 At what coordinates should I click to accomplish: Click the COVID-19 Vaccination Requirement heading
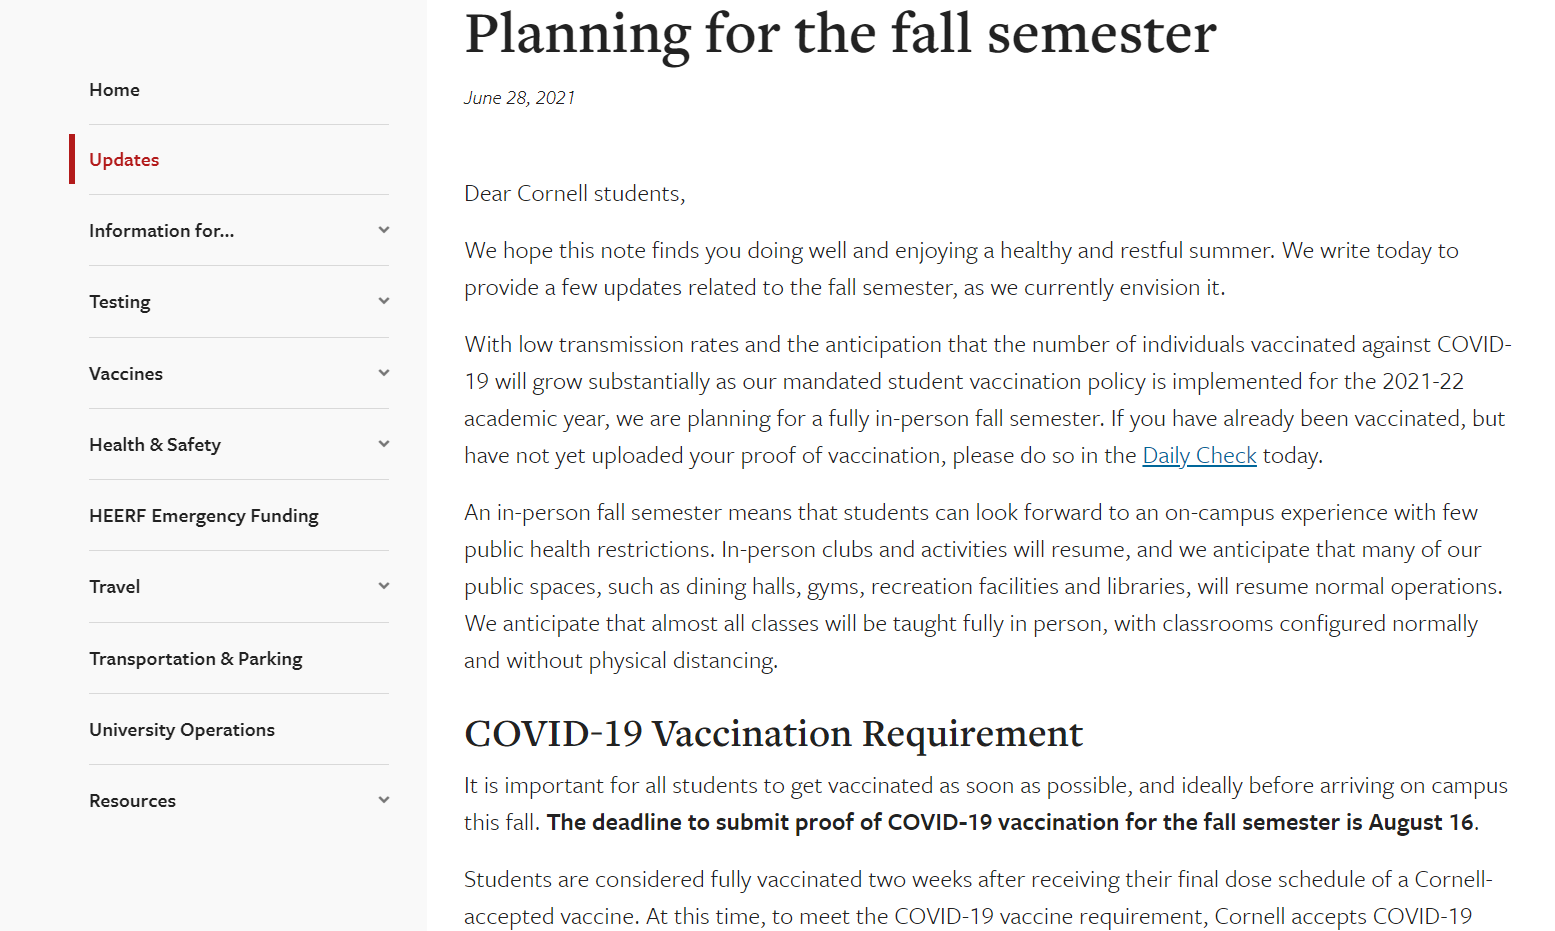[773, 734]
